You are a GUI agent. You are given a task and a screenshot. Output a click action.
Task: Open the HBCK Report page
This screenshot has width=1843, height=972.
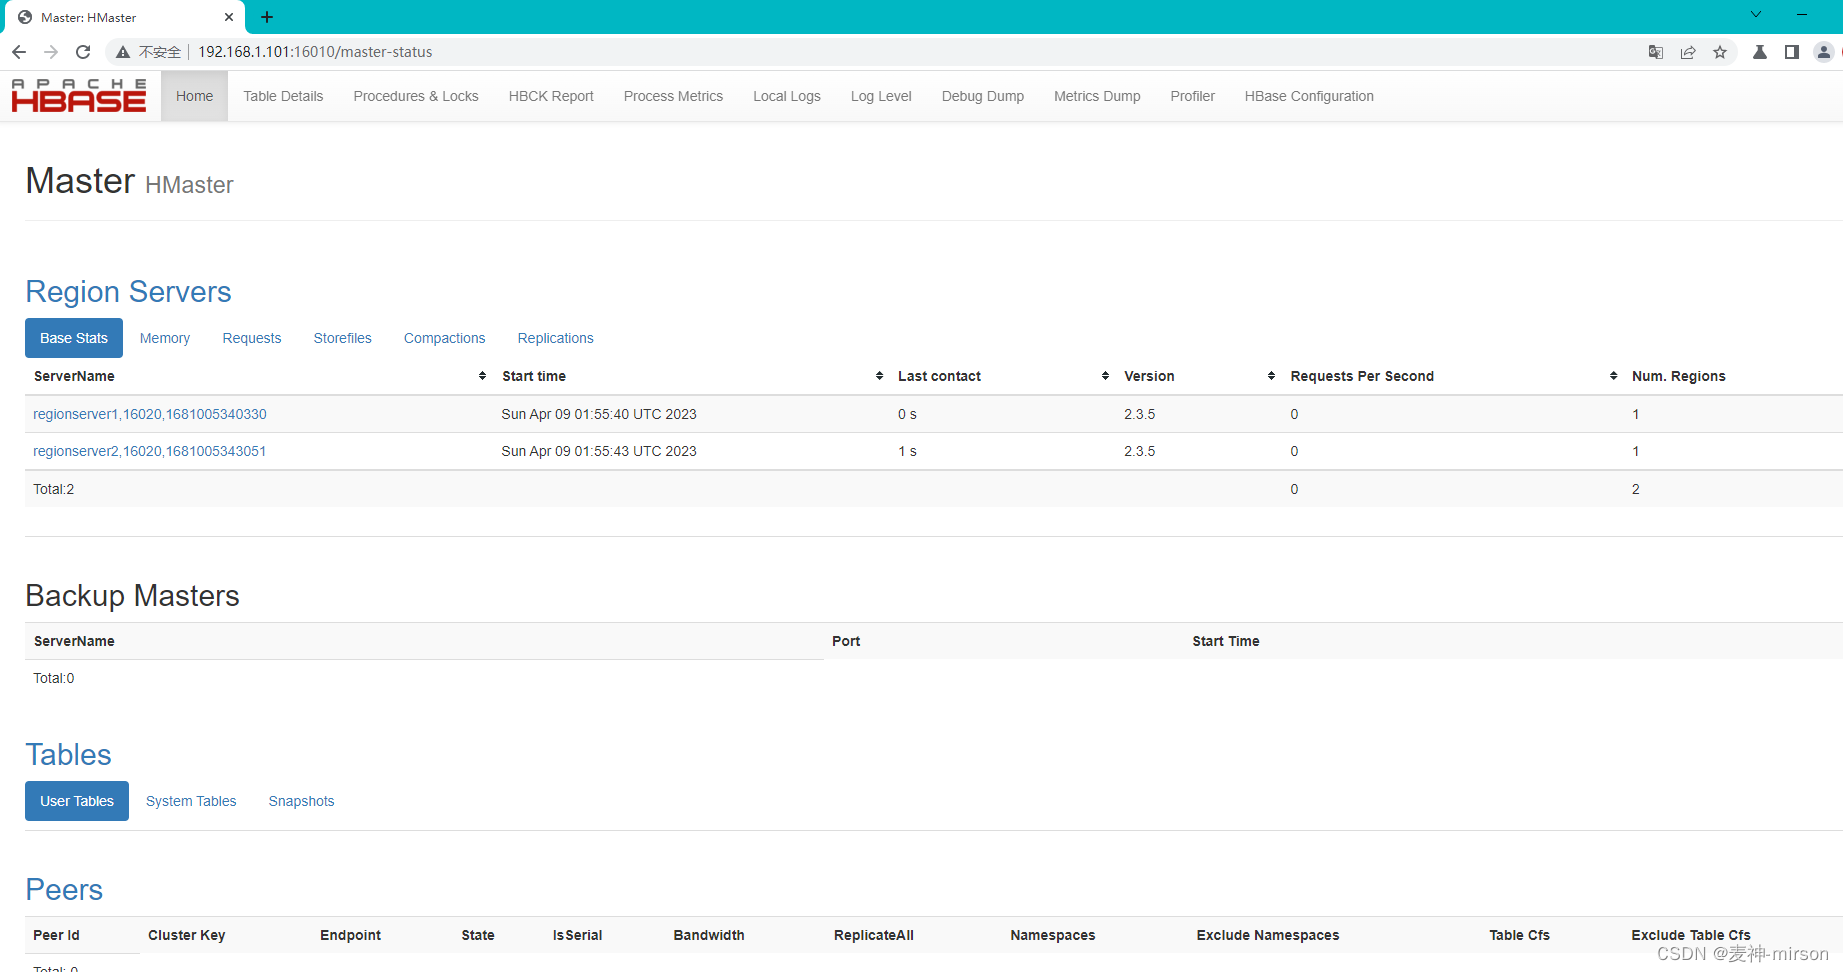point(551,96)
